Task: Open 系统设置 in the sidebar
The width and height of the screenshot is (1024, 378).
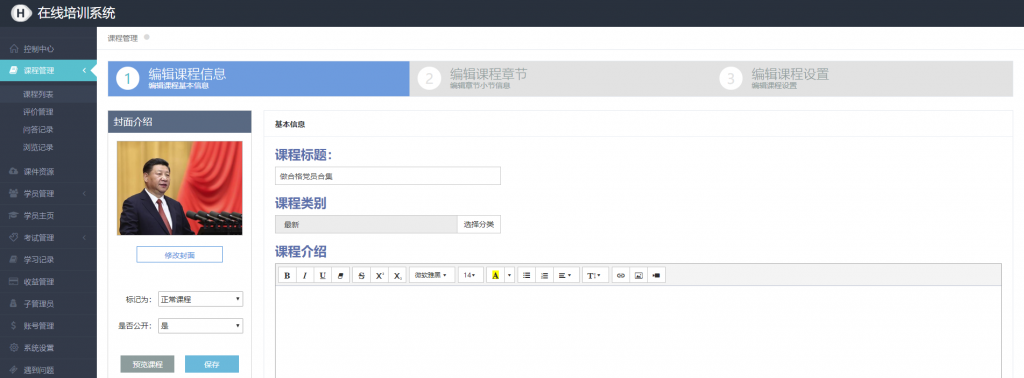Action: point(48,348)
